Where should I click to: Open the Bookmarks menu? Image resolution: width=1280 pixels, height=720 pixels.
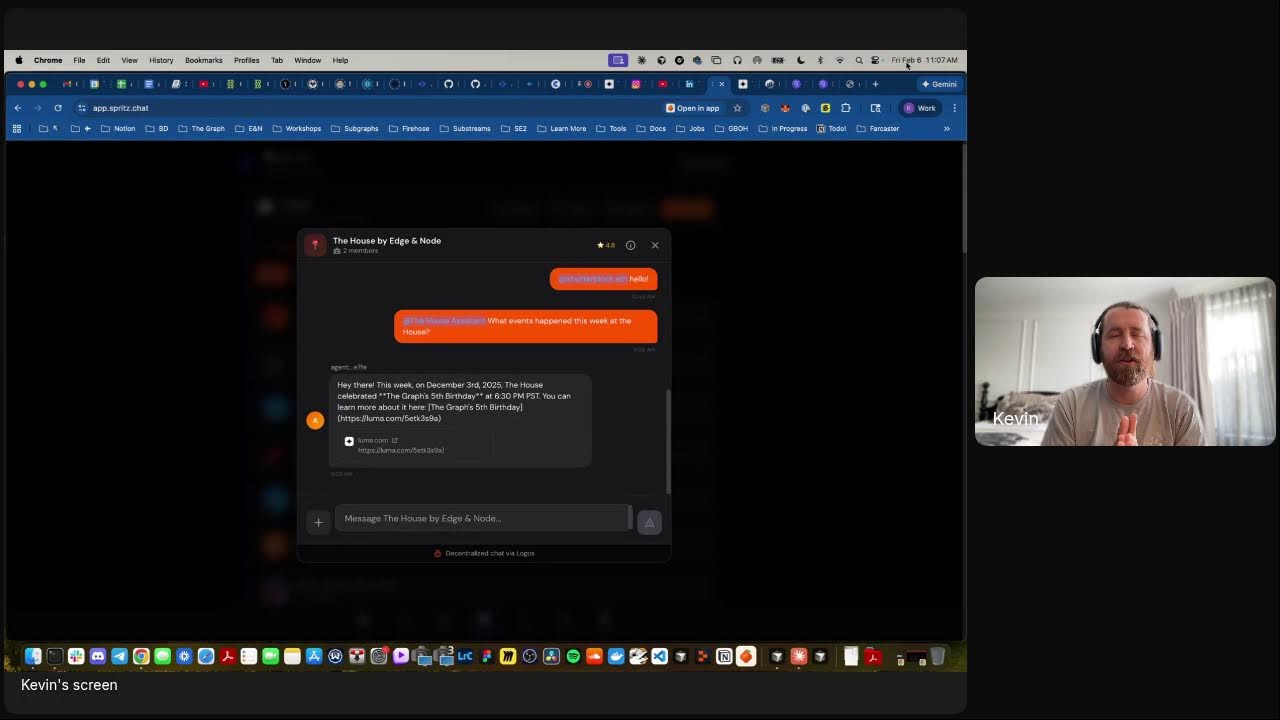203,60
